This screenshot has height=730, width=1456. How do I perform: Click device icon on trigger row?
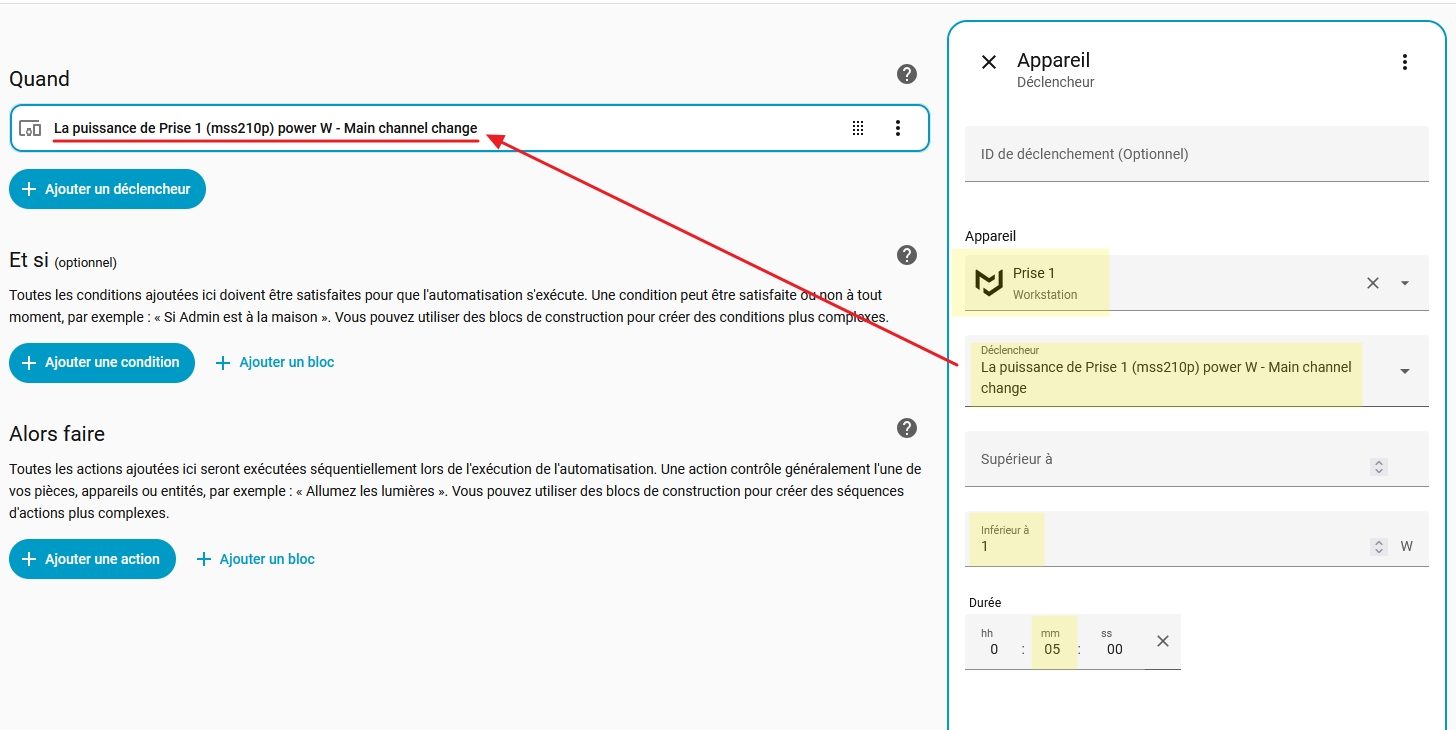30,128
